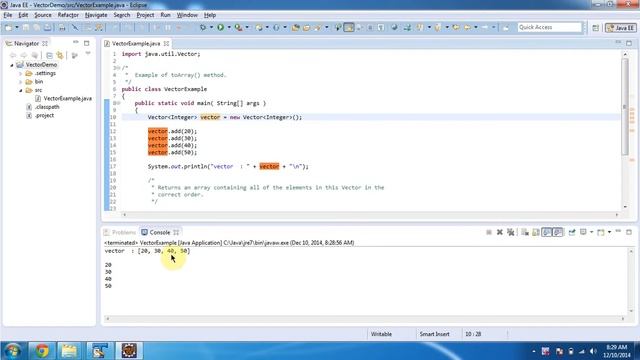Open the Navigator view menu triangle
The image size is (640, 360).
88,54
